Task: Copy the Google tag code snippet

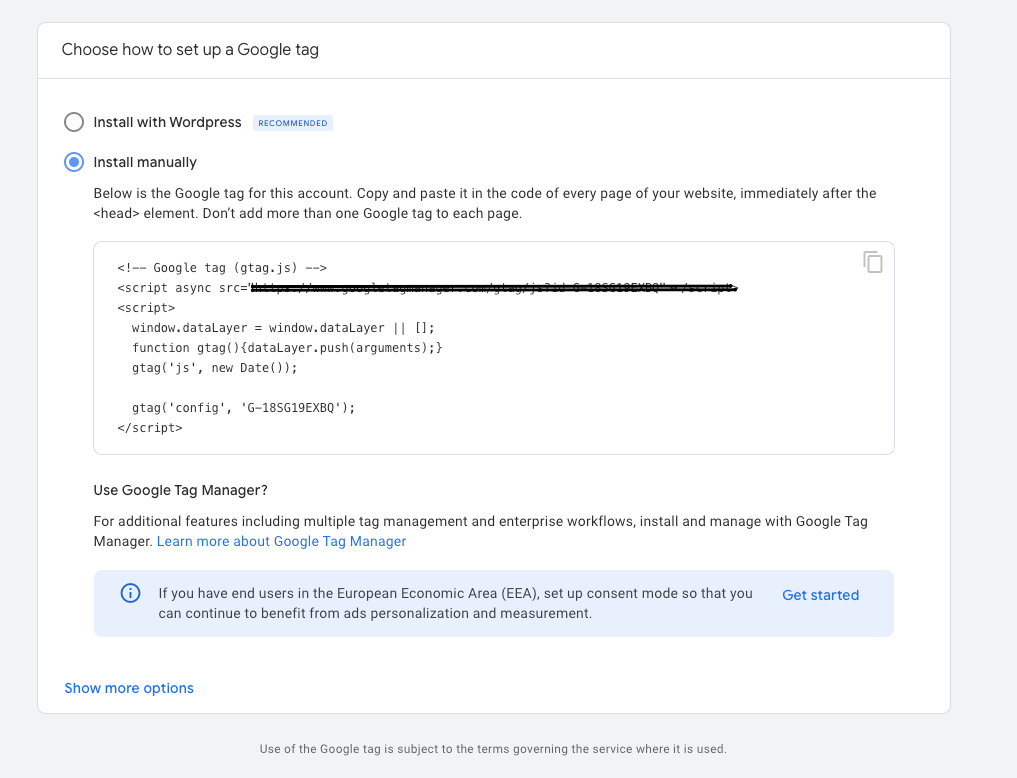Action: coord(873,263)
